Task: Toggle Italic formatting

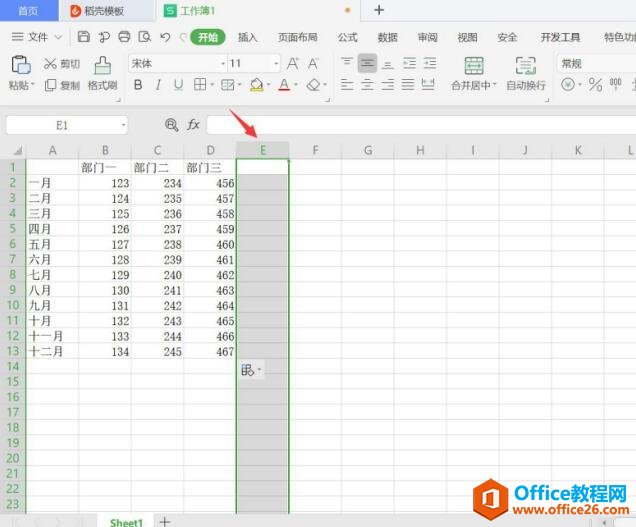Action: point(158,84)
